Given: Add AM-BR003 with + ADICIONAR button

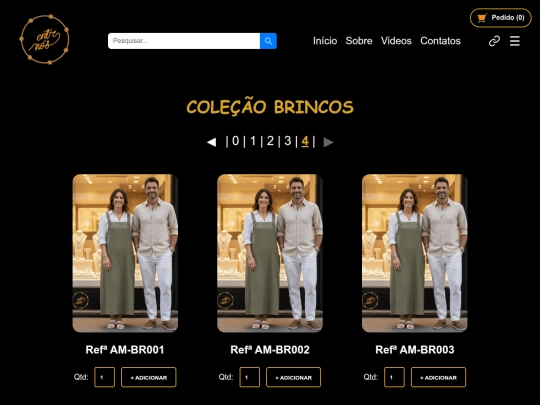Looking at the screenshot, I should [x=438, y=377].
